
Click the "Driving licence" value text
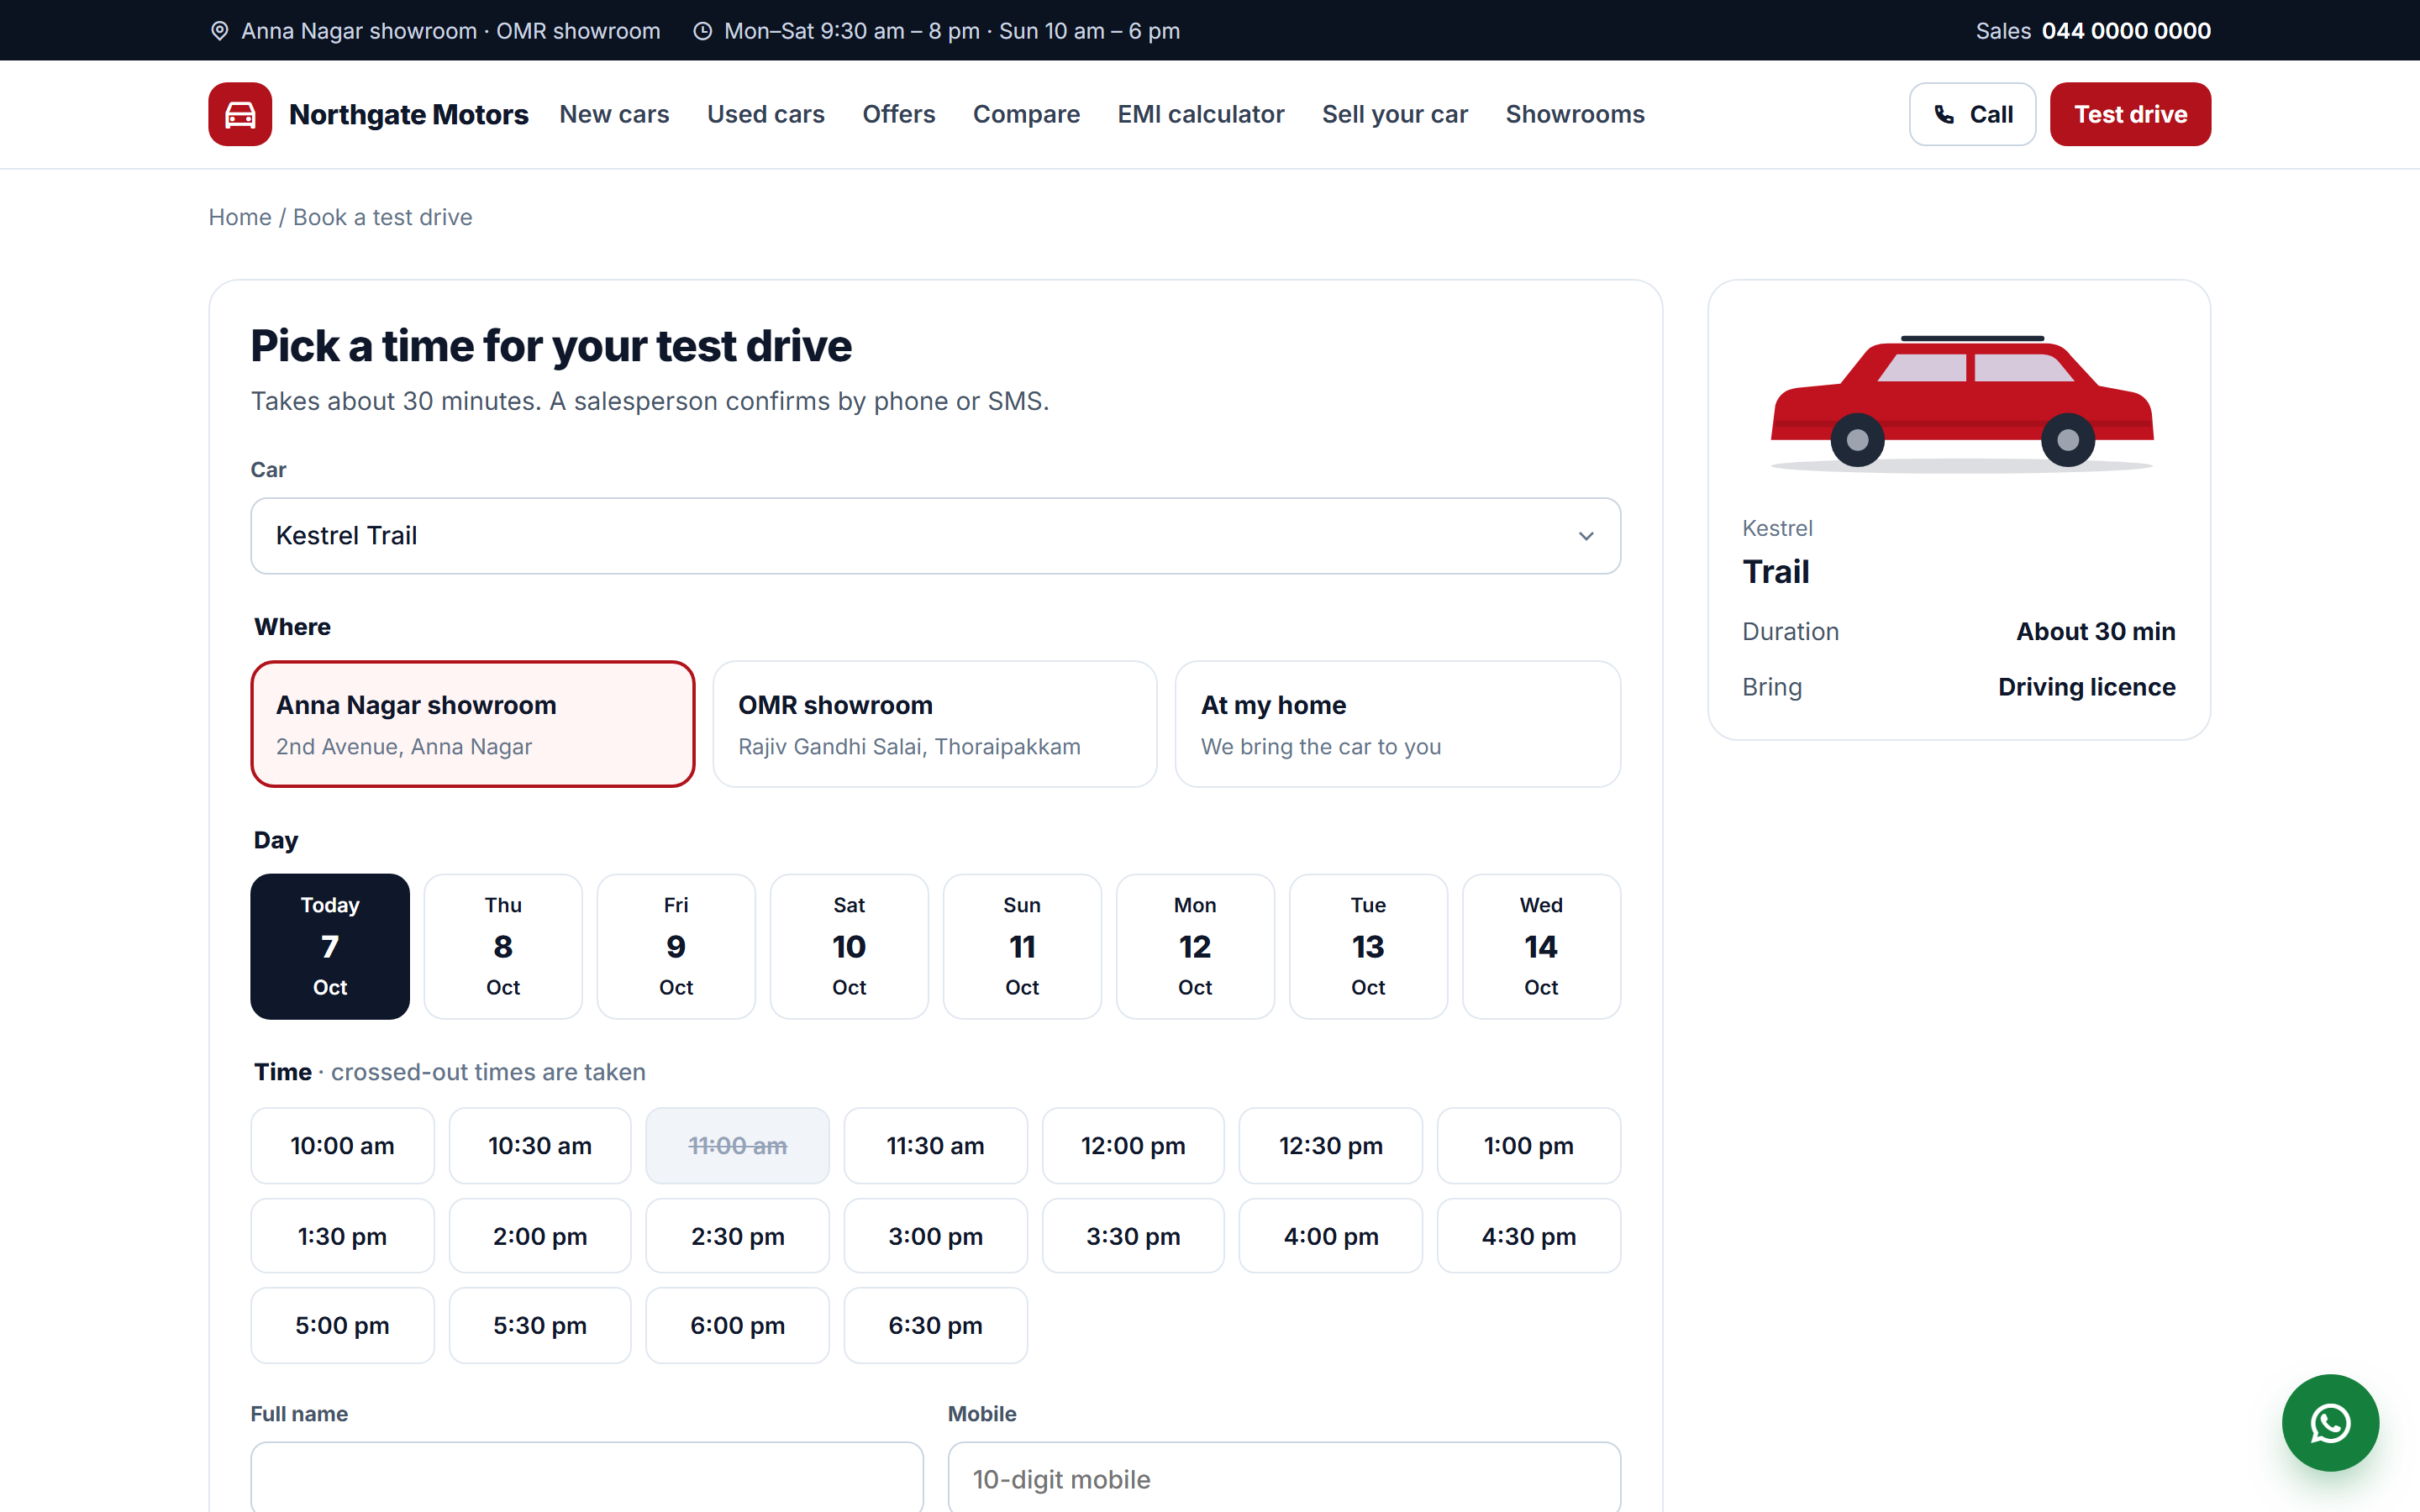(x=2086, y=687)
